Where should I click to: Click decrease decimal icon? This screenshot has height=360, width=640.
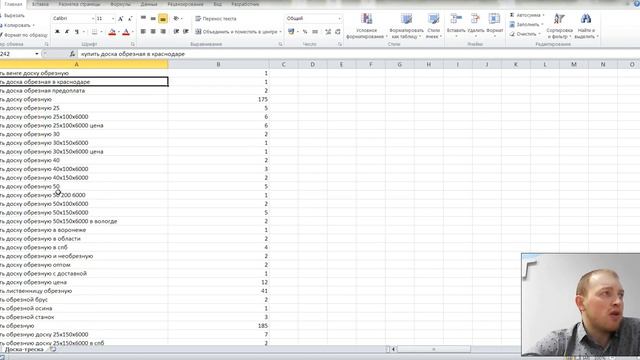point(338,31)
